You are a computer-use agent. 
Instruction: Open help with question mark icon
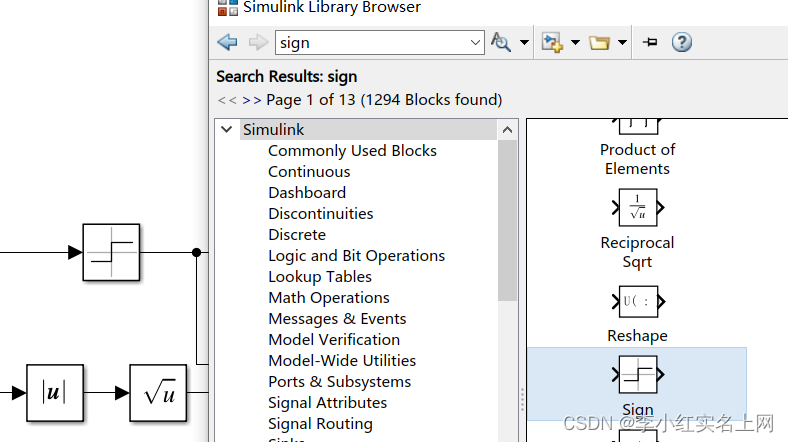click(681, 42)
